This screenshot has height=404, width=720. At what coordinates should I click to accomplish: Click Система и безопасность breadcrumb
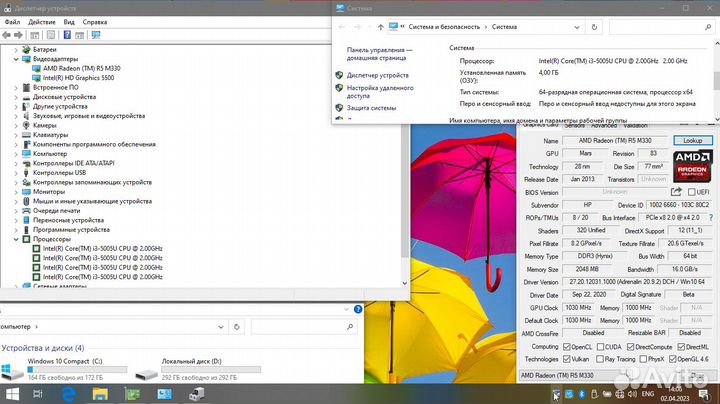coord(444,27)
